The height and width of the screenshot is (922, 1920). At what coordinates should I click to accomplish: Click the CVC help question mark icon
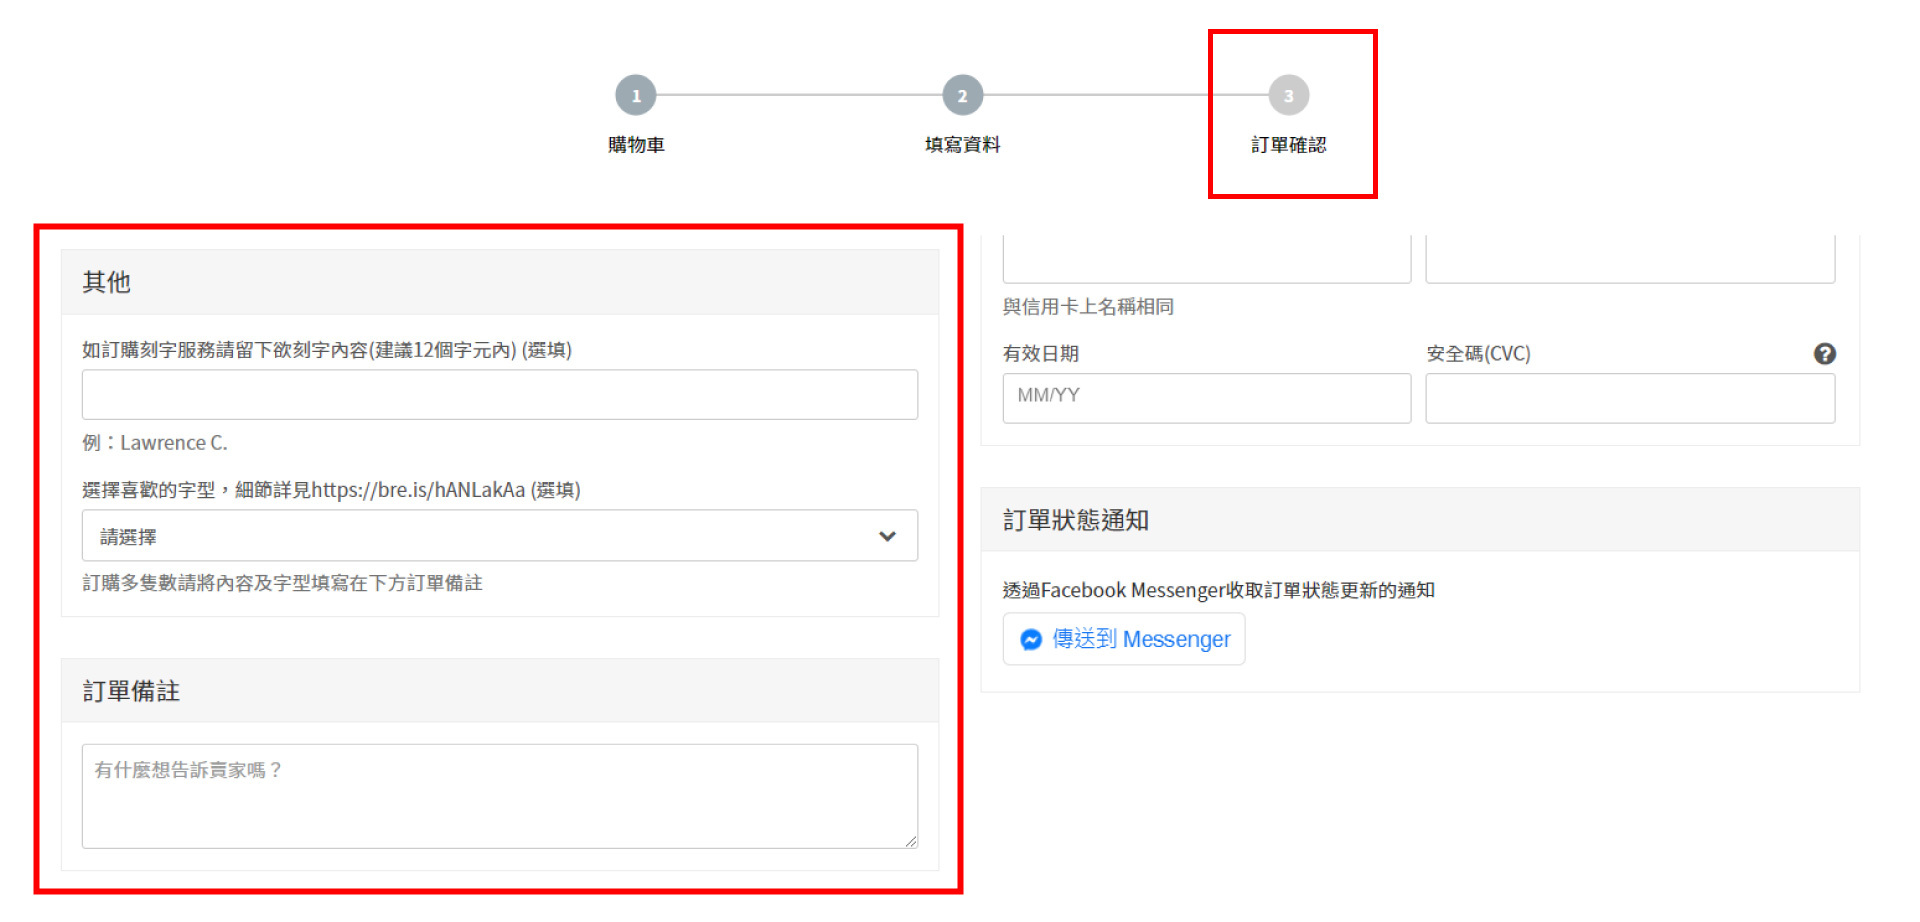coord(1824,353)
